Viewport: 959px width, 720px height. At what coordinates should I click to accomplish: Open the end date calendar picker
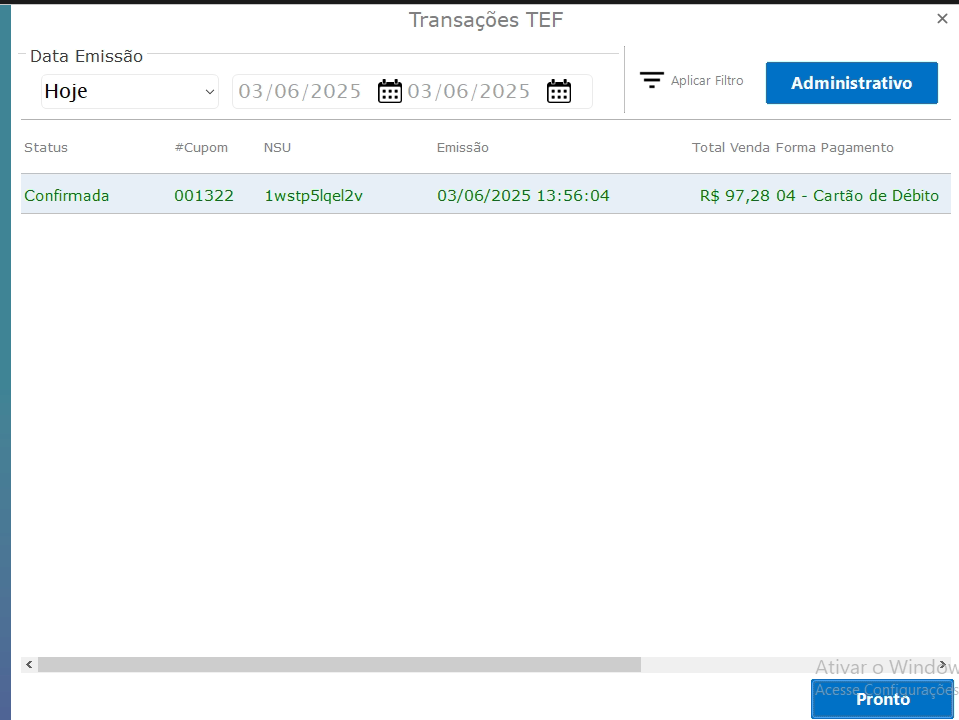point(558,92)
